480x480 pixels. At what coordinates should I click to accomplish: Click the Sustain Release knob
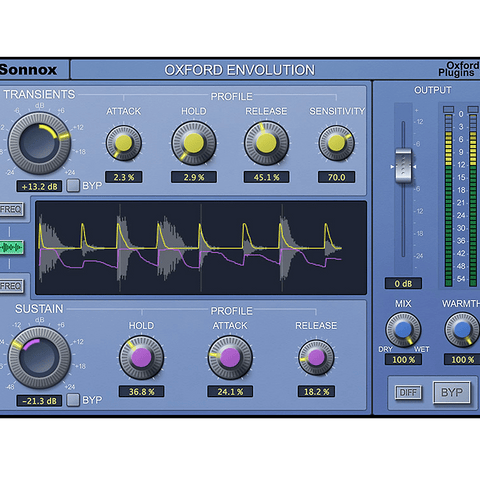(x=316, y=357)
